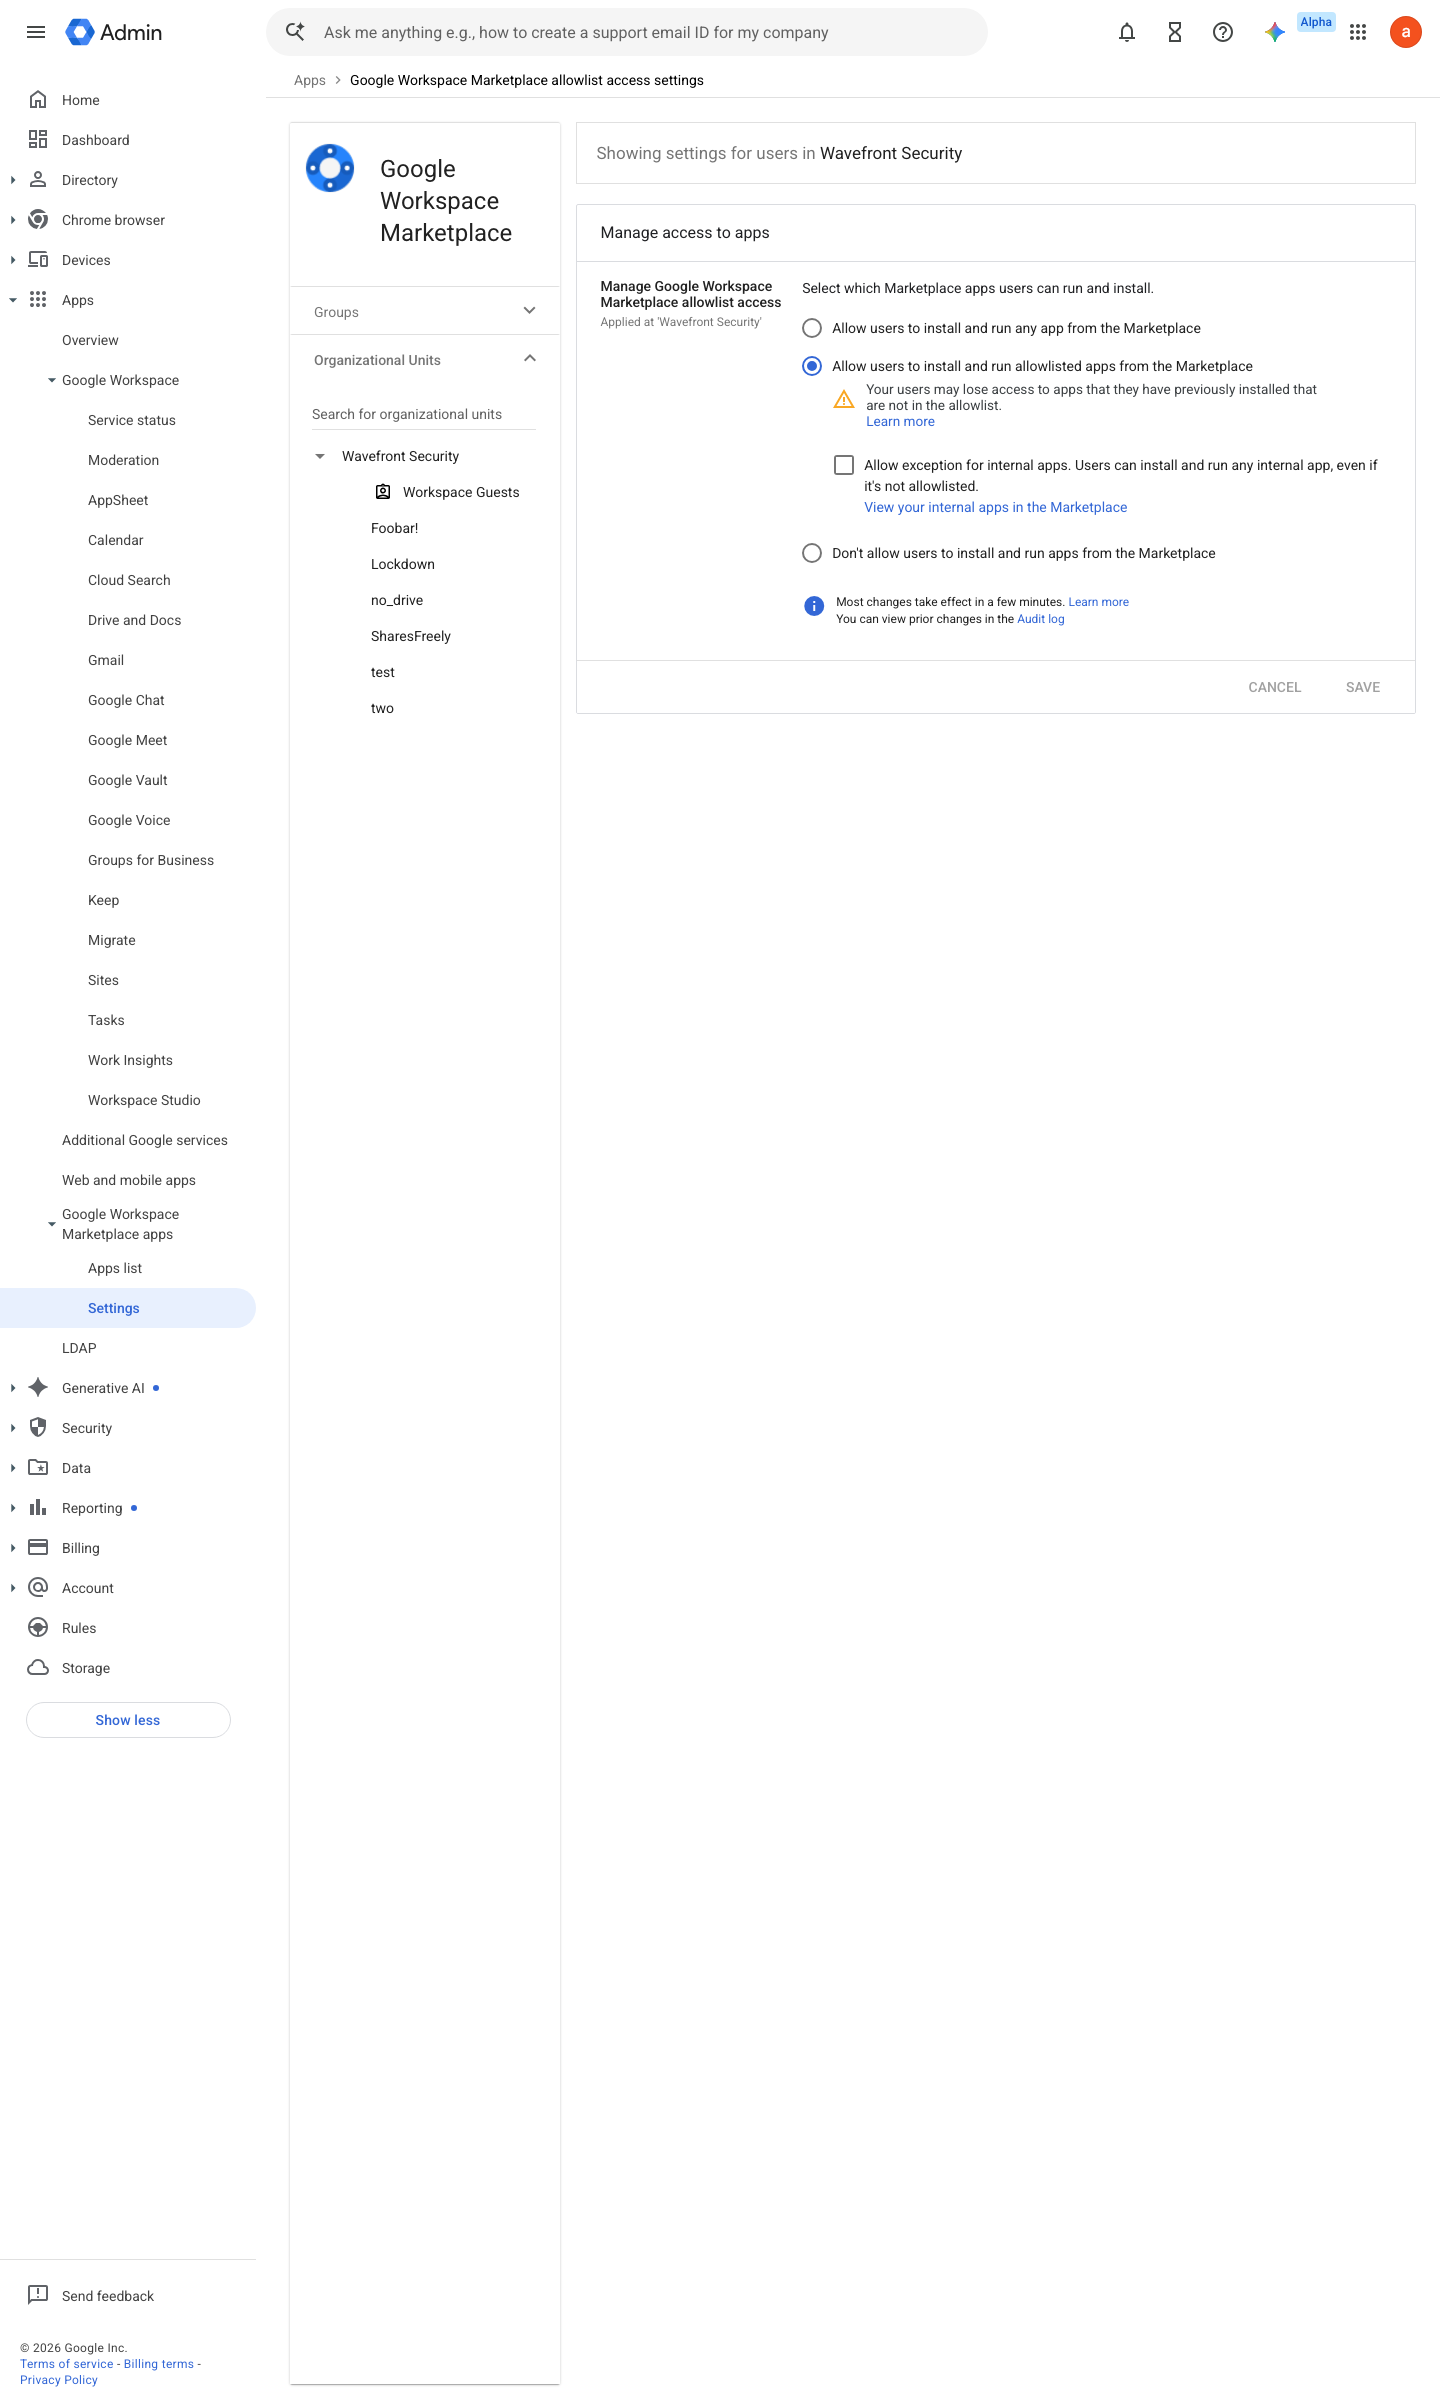Collapse the Wavefront Security tree node
The image size is (1440, 2400).
point(320,456)
